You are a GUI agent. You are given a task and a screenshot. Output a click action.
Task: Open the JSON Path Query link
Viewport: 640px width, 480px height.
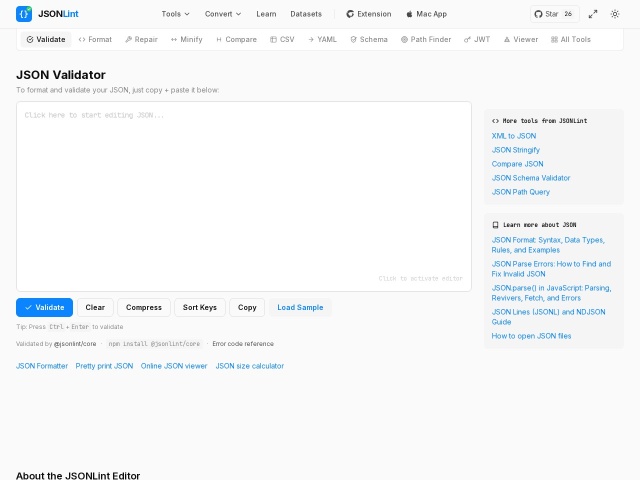coord(520,192)
